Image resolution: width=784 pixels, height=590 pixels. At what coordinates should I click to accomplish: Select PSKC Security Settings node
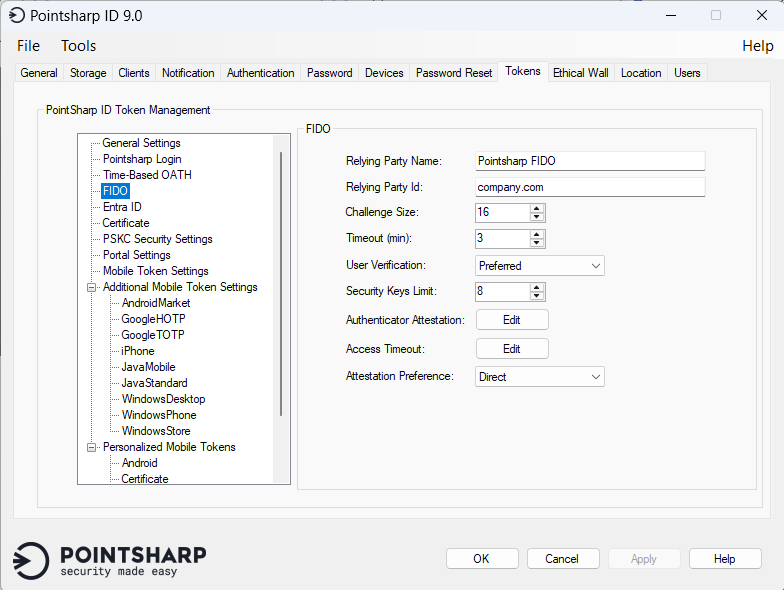tap(158, 239)
